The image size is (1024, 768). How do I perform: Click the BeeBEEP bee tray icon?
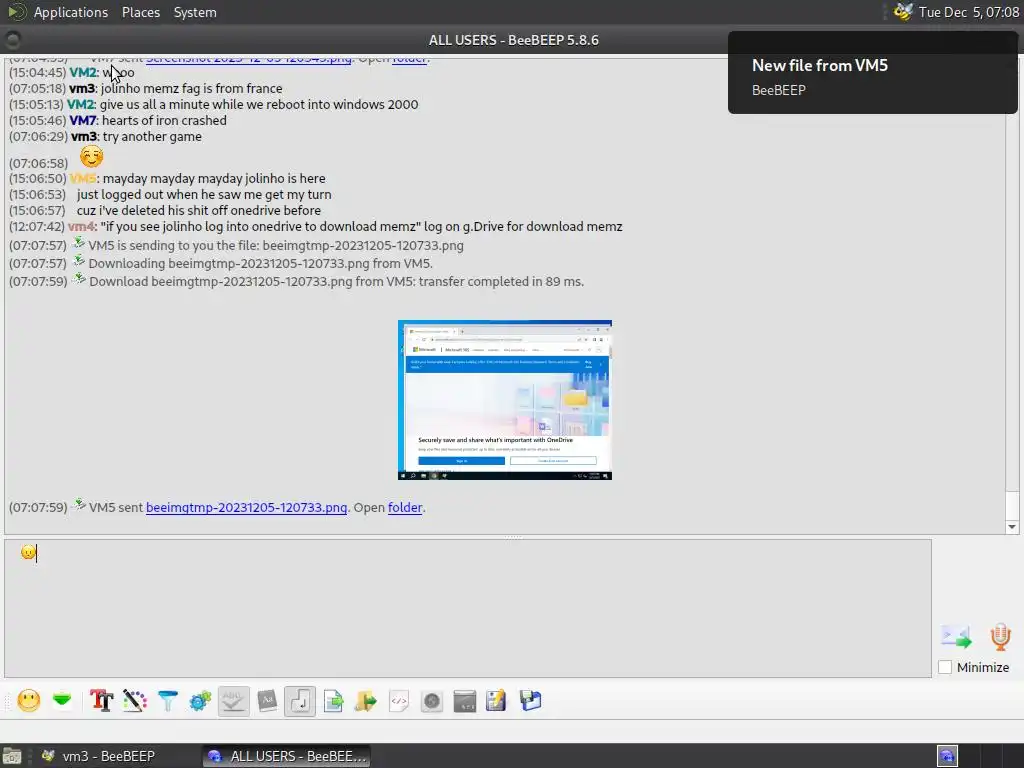click(x=903, y=12)
